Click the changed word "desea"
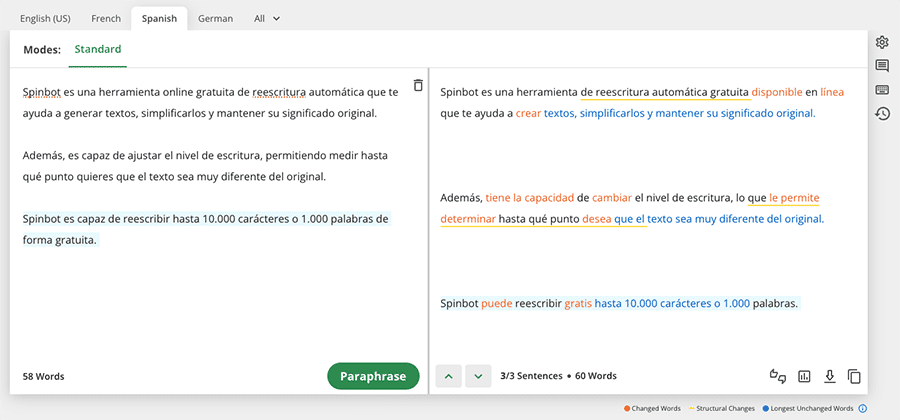Screen dimensions: 900x420 click(596, 219)
